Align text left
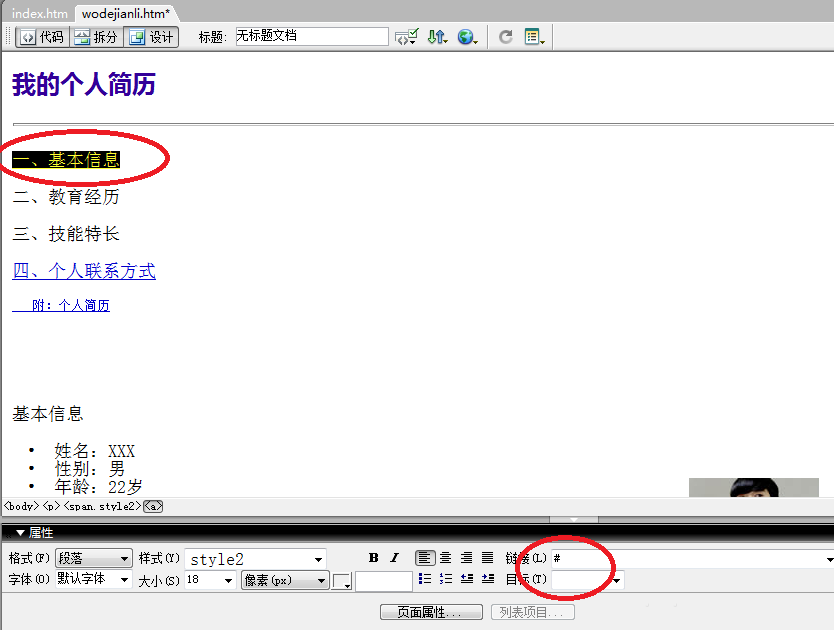Viewport: 834px width, 630px height. (x=424, y=558)
